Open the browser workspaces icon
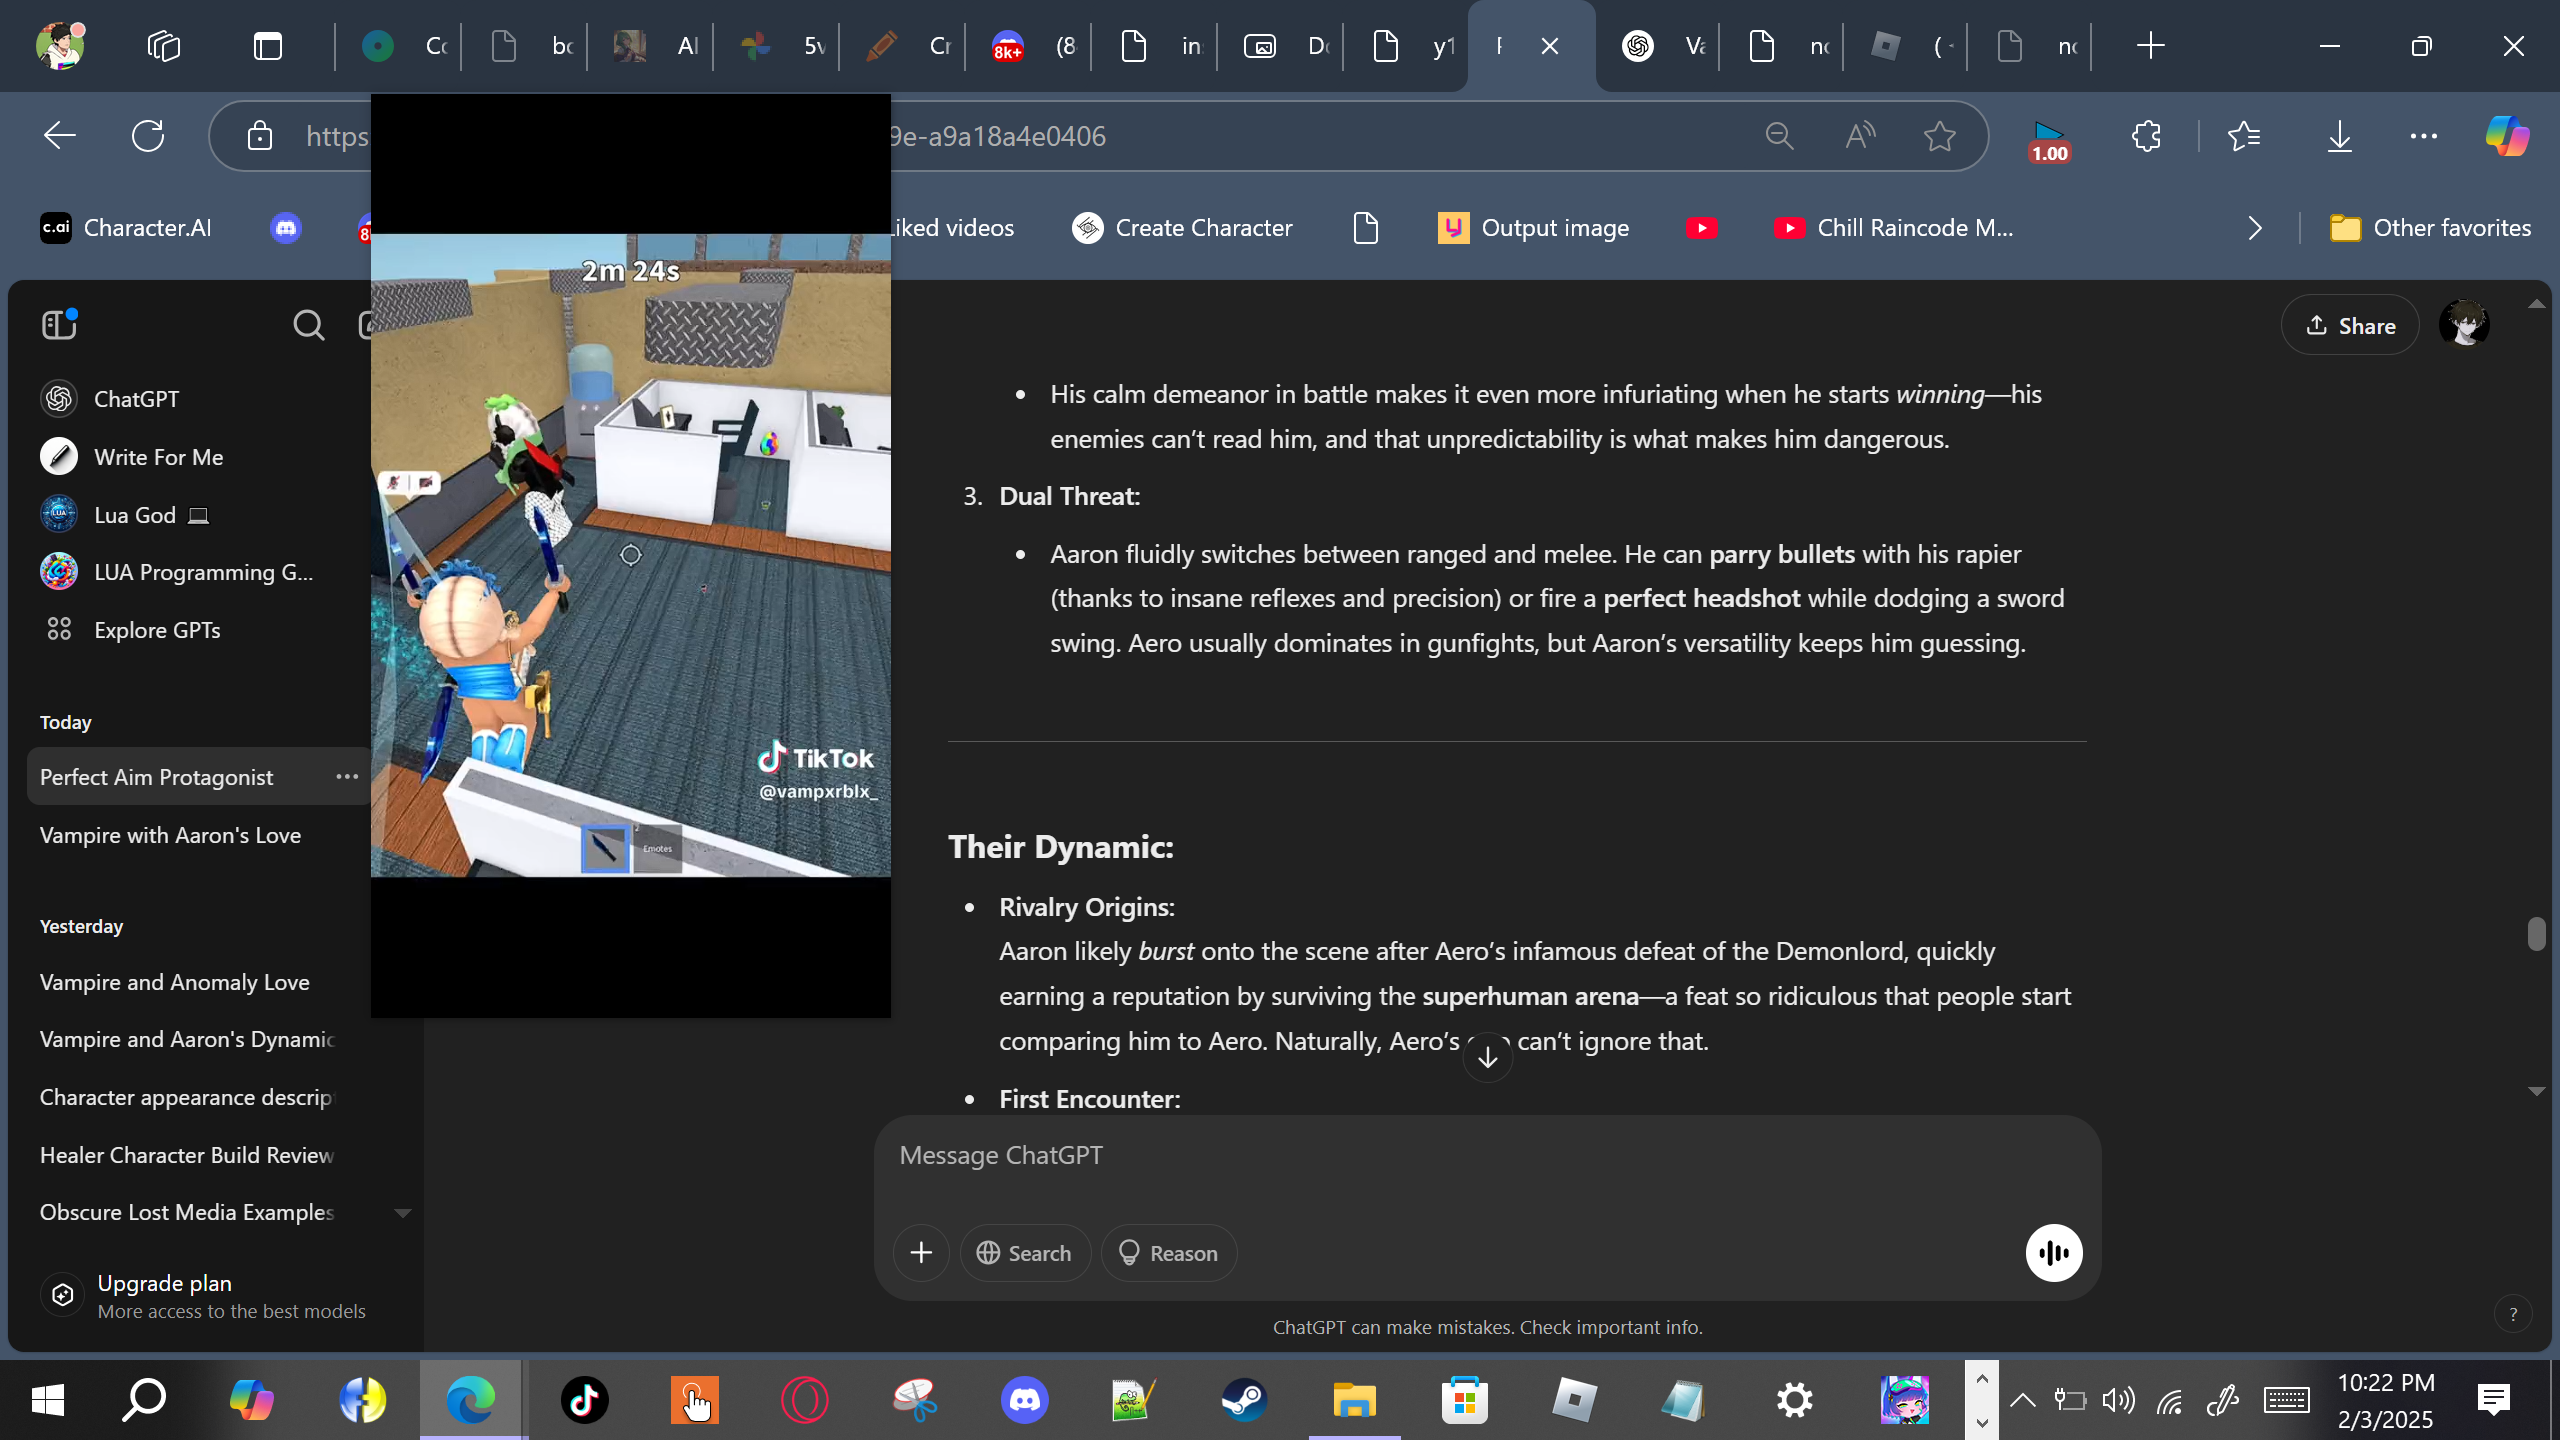Viewport: 2560px width, 1440px height. (x=164, y=46)
